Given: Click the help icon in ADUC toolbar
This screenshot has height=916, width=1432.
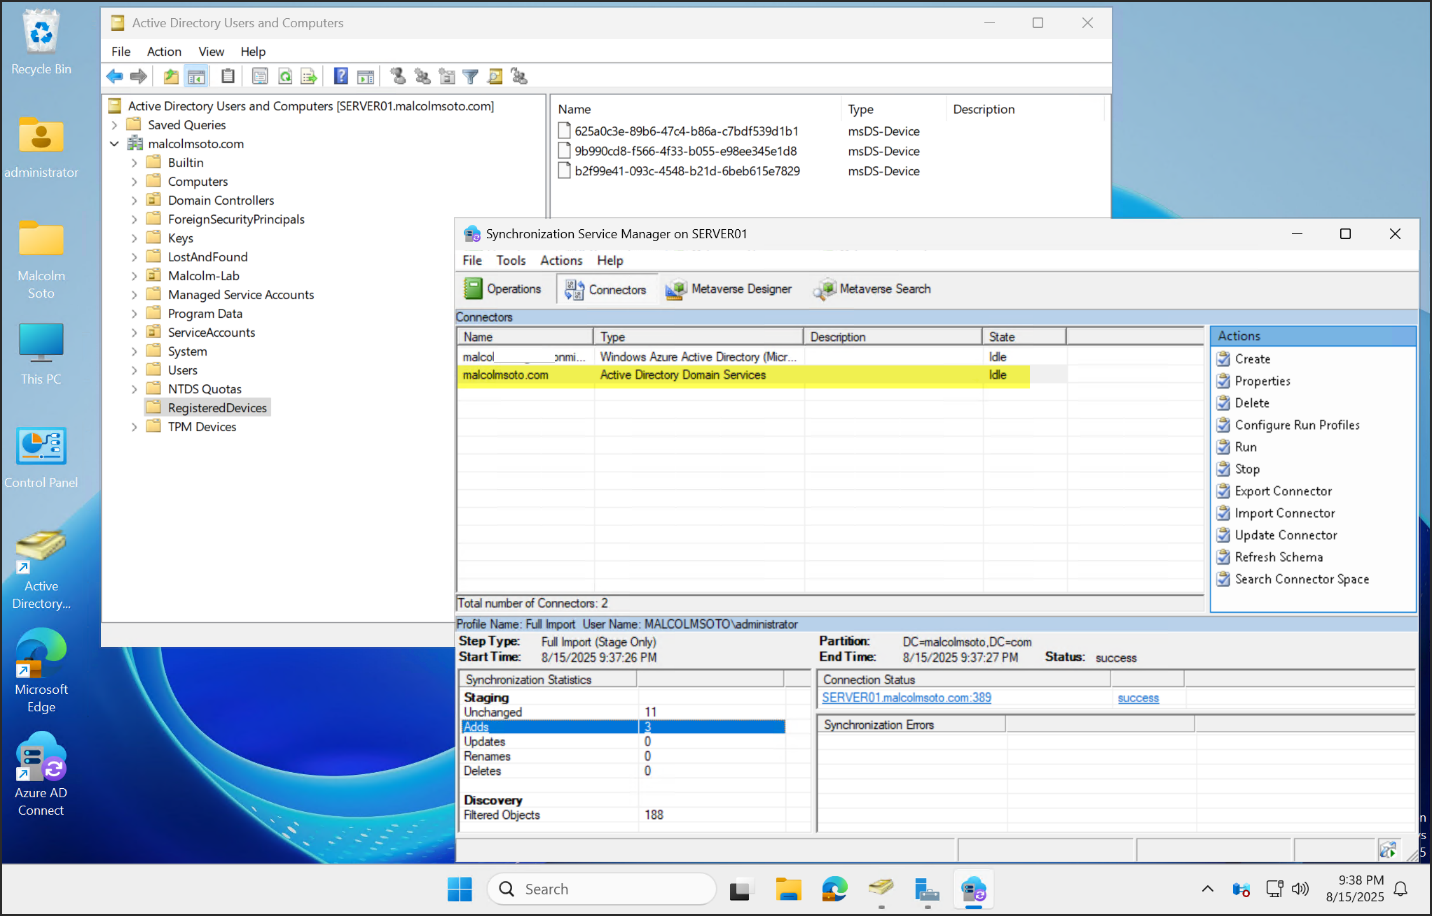Looking at the screenshot, I should coord(341,76).
